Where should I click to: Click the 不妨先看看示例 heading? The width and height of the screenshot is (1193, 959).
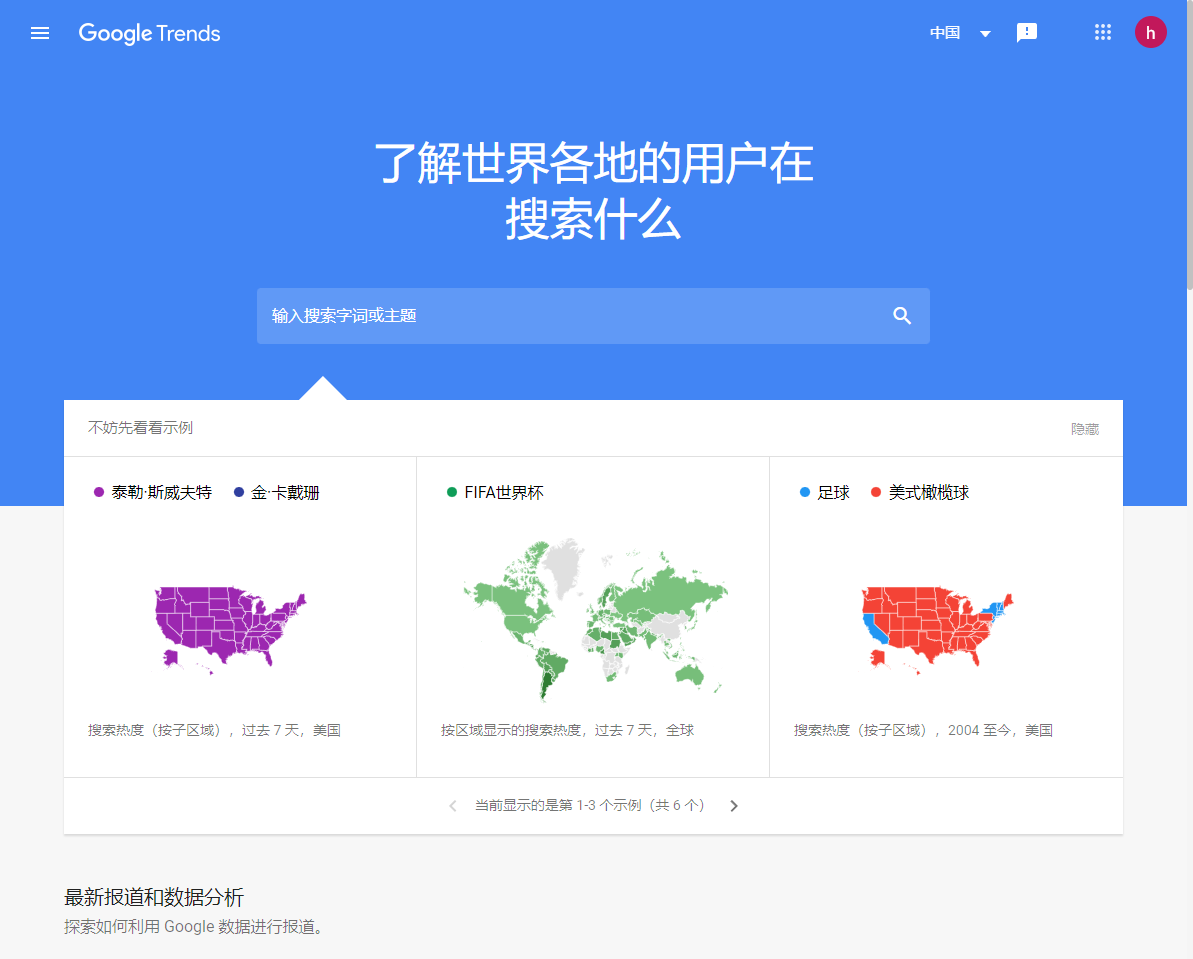pyautogui.click(x=140, y=428)
